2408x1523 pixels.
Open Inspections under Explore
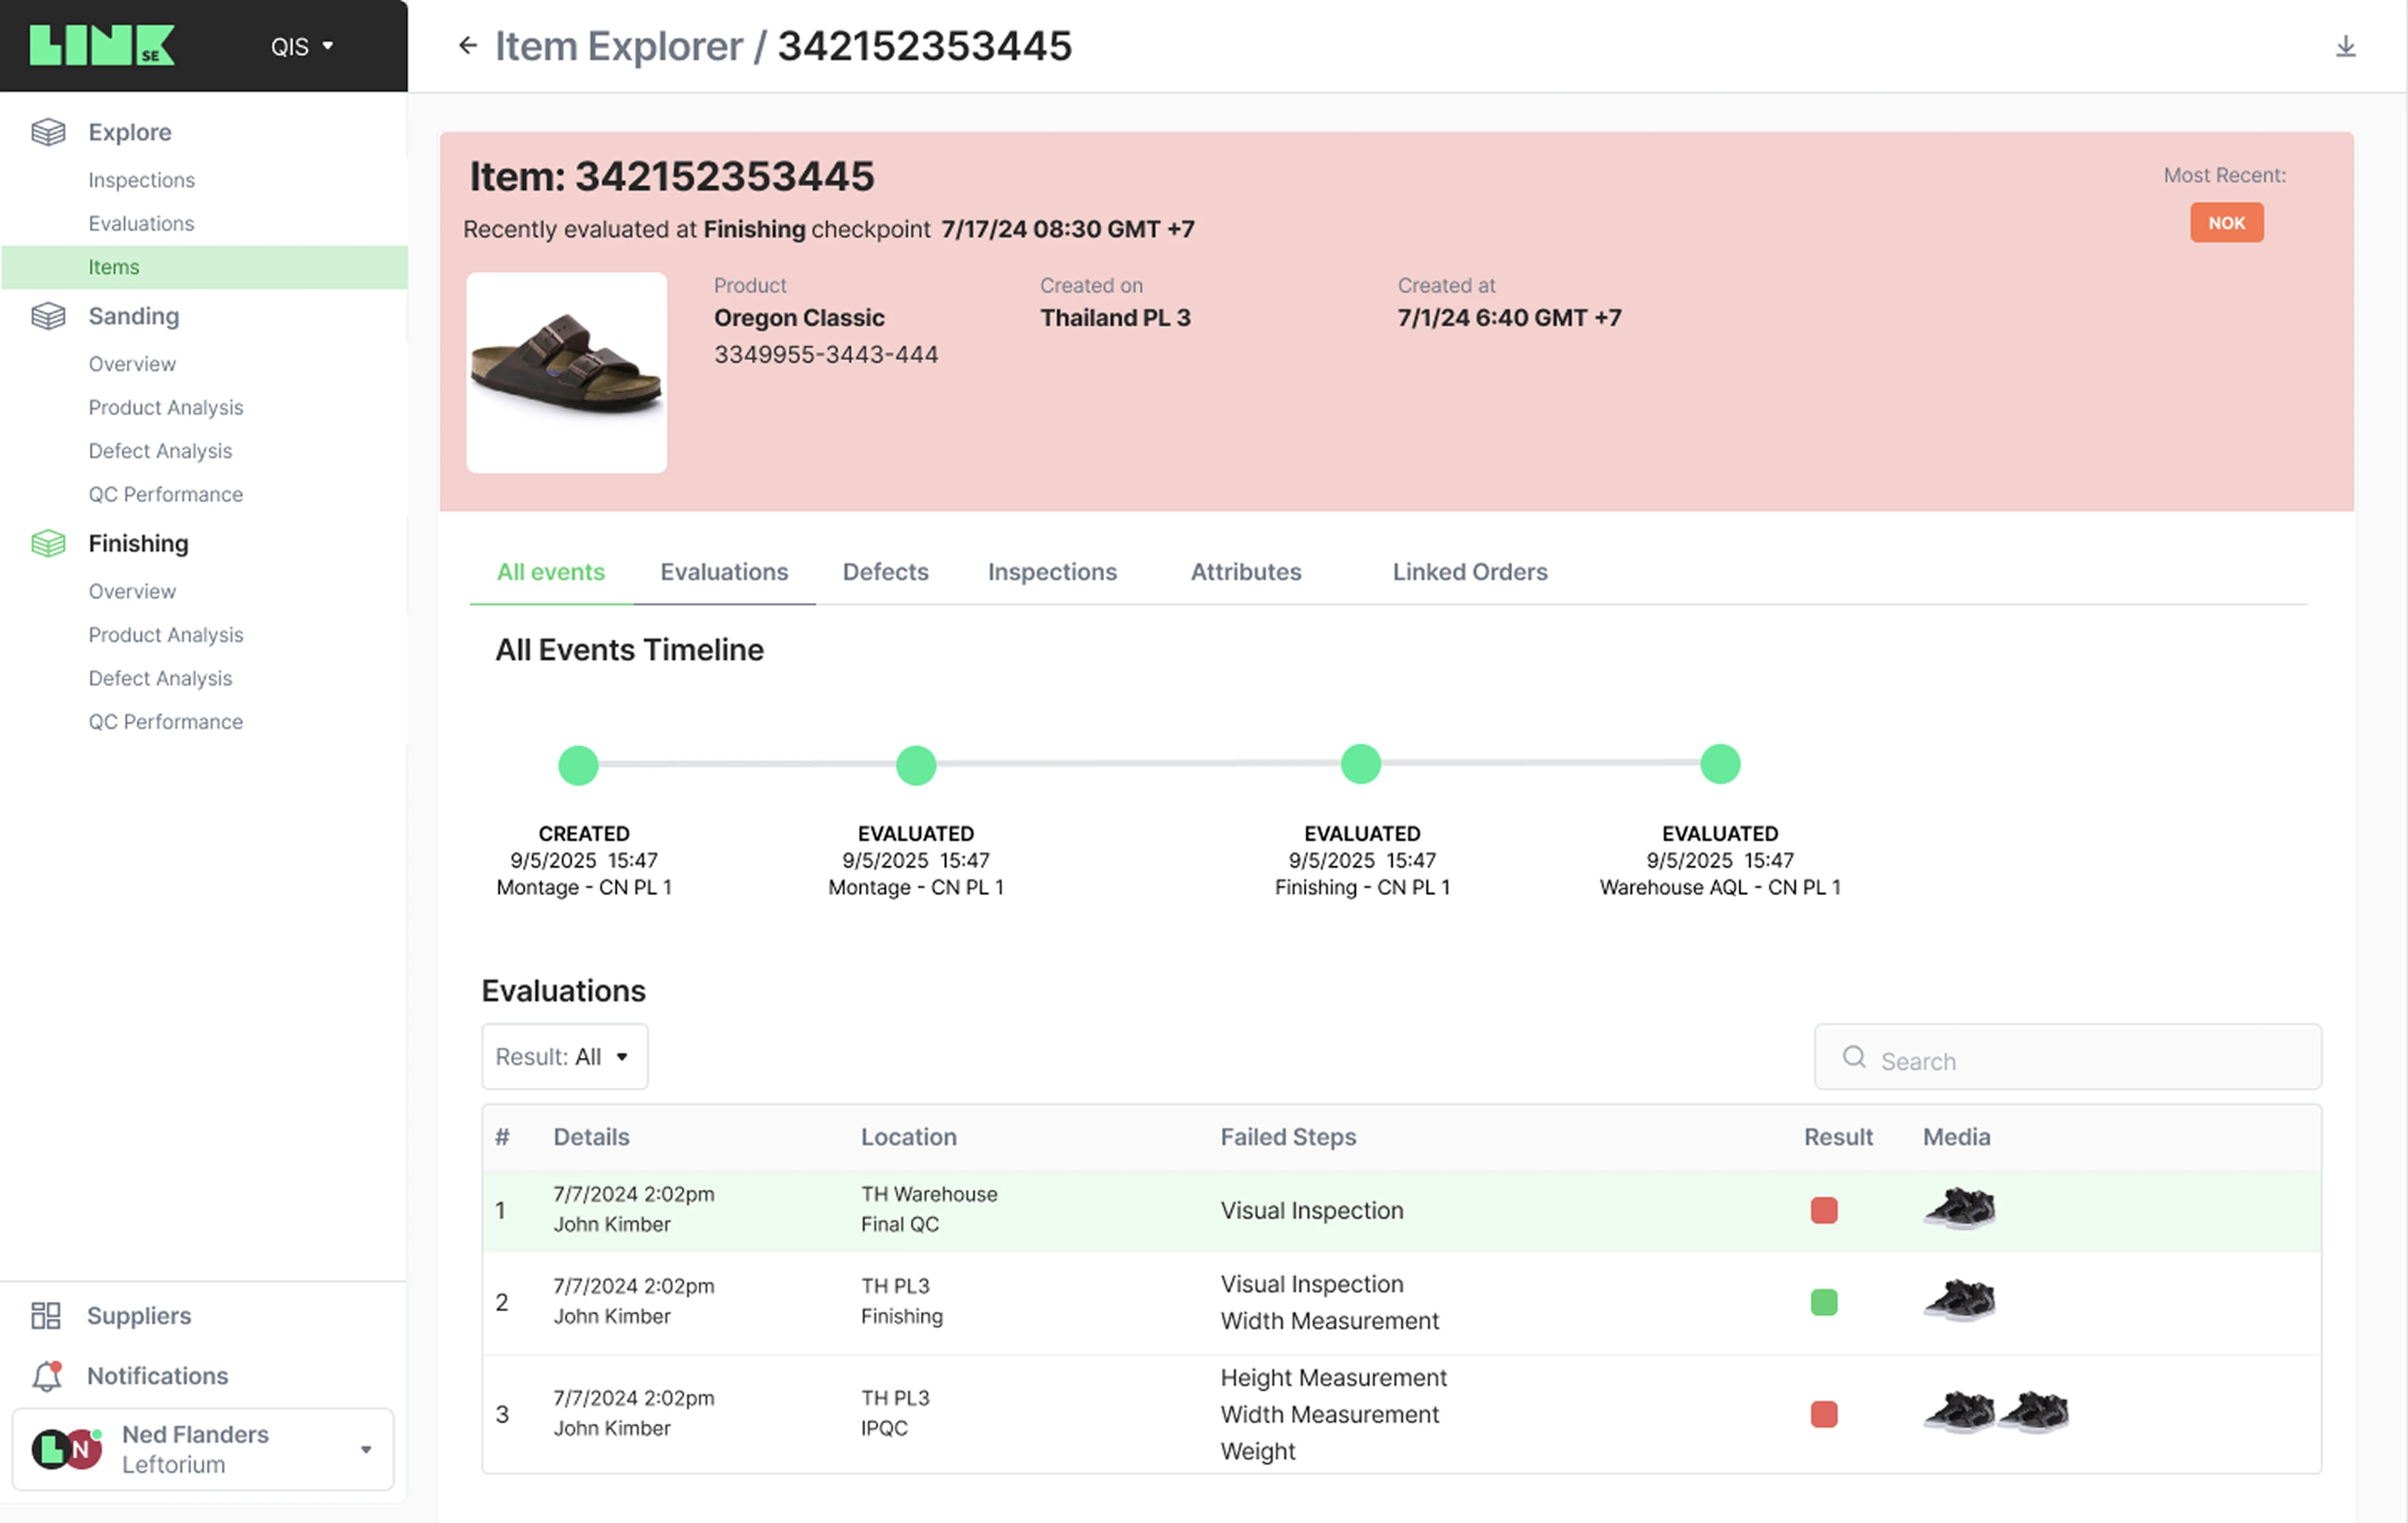(x=141, y=180)
